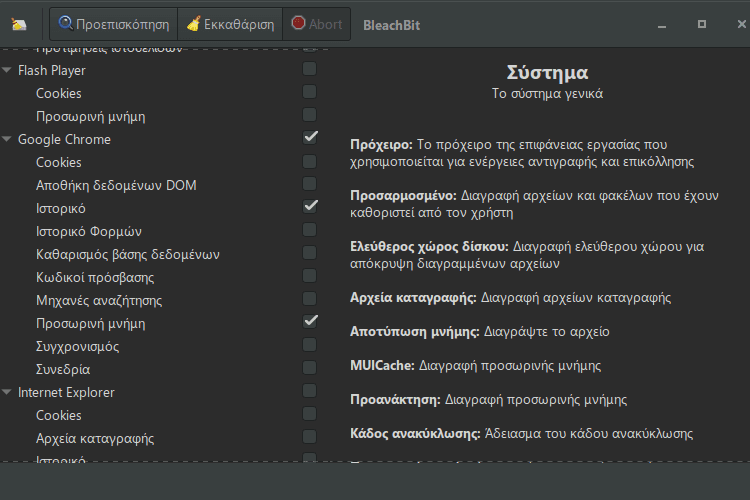Select Μηχανές αναζήτησης item

point(99,300)
